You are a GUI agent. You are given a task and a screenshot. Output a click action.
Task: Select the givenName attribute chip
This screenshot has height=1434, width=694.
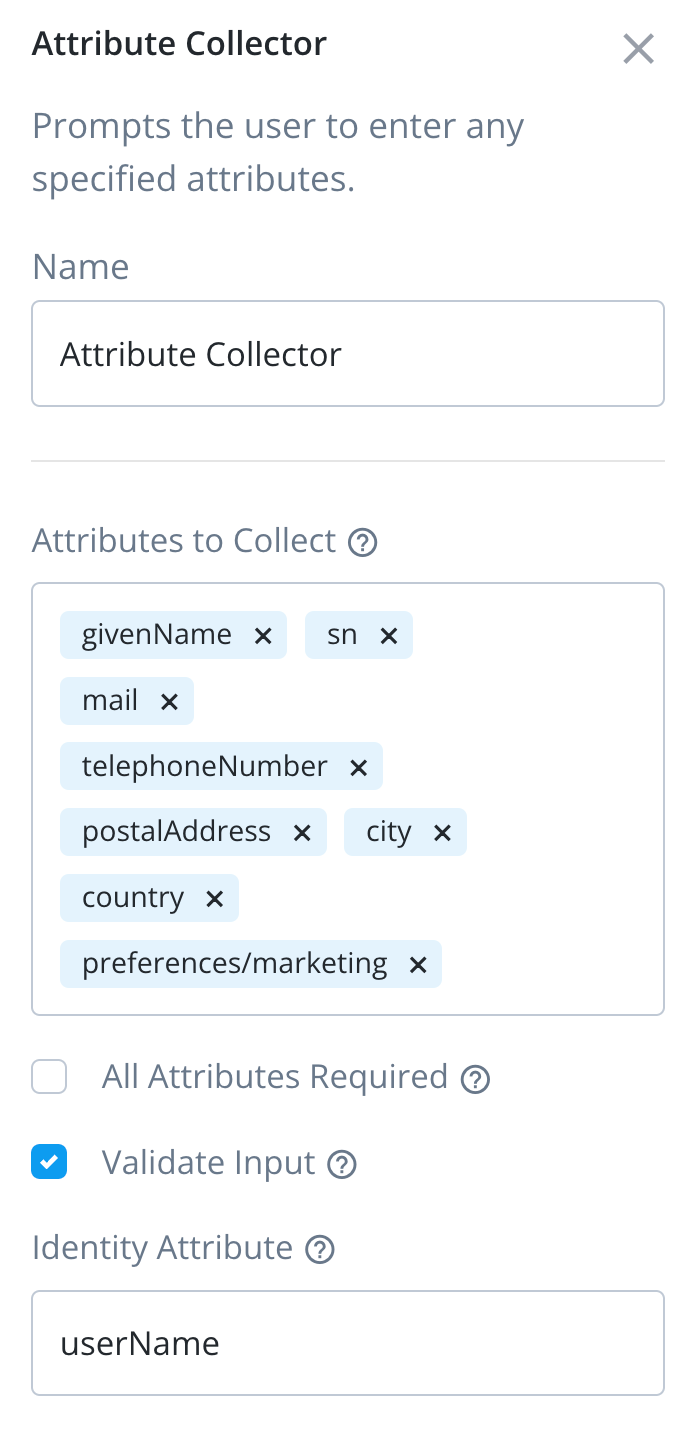click(155, 634)
